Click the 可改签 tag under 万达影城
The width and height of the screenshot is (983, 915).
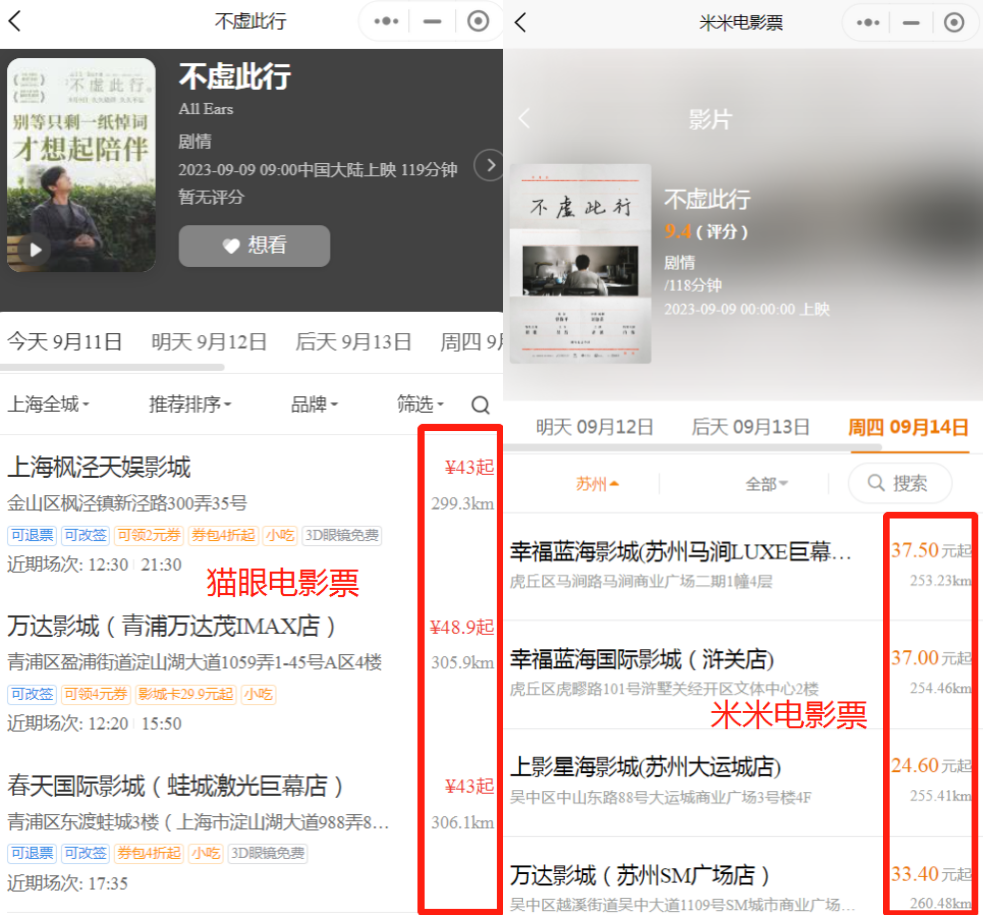click(x=32, y=694)
